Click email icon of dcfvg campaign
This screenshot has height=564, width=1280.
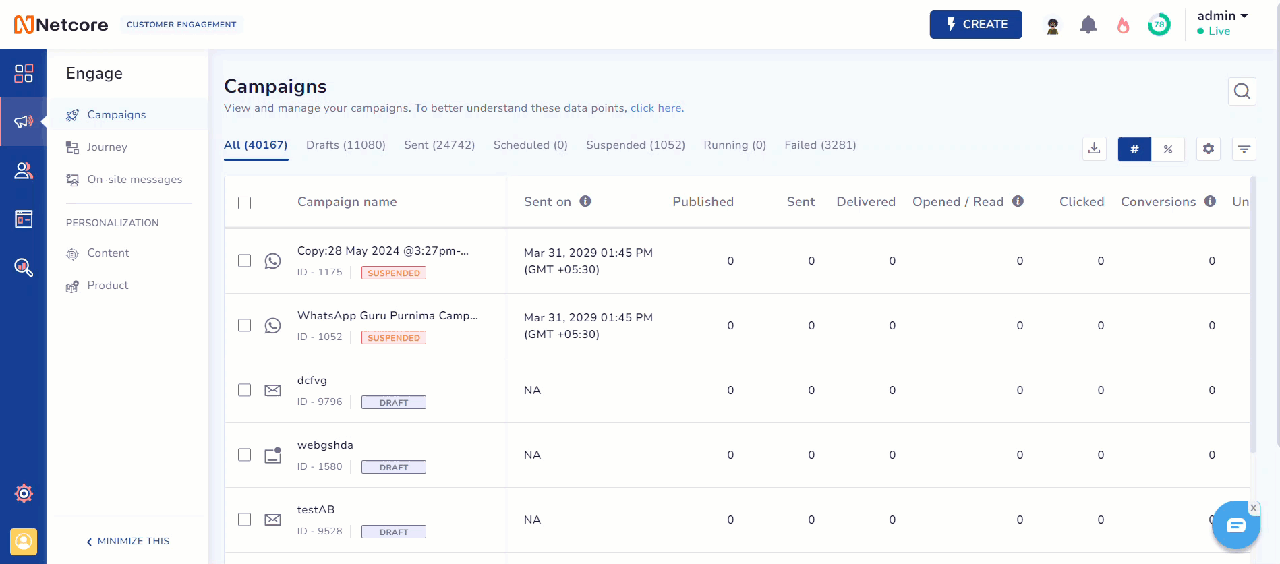click(x=273, y=390)
